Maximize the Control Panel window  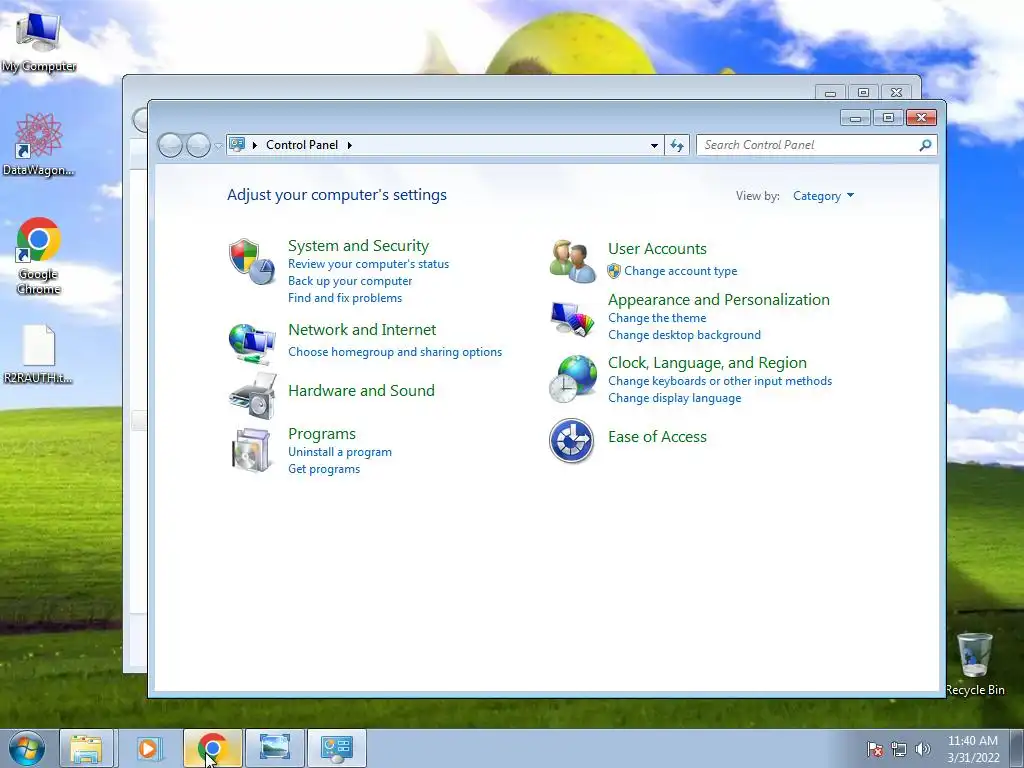click(888, 118)
